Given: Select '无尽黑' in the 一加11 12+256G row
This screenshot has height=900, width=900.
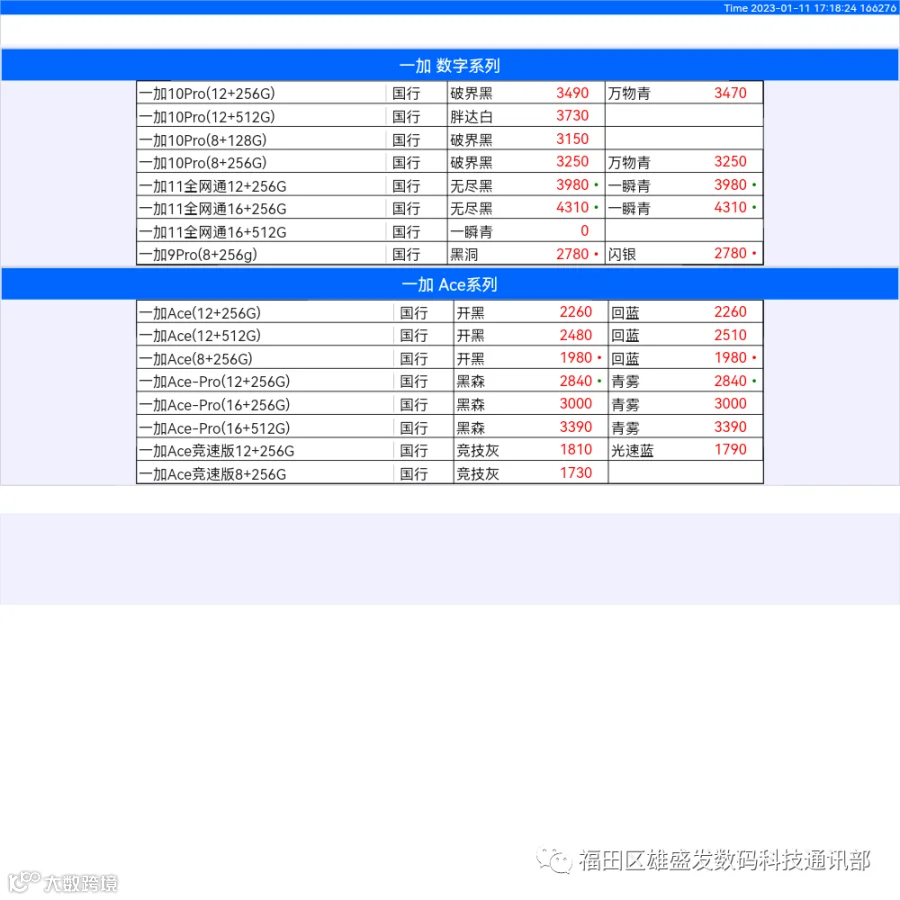Looking at the screenshot, I should (x=471, y=186).
